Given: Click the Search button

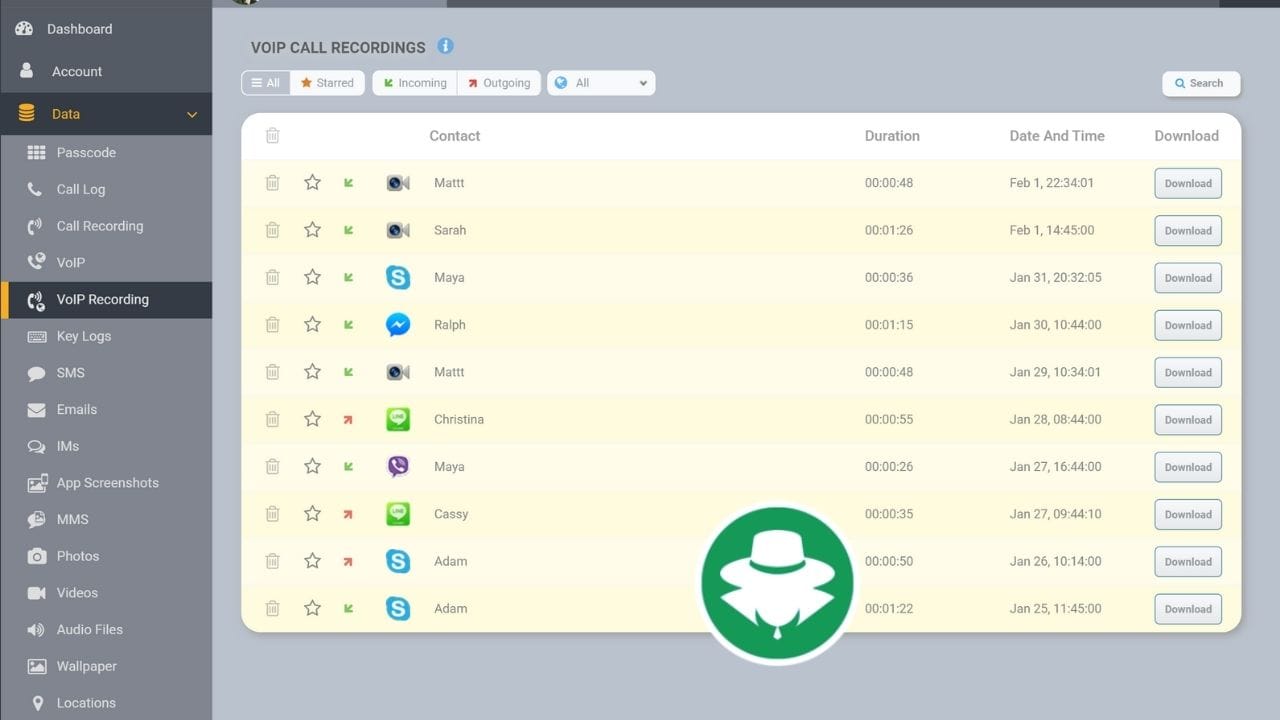Looking at the screenshot, I should 1200,83.
